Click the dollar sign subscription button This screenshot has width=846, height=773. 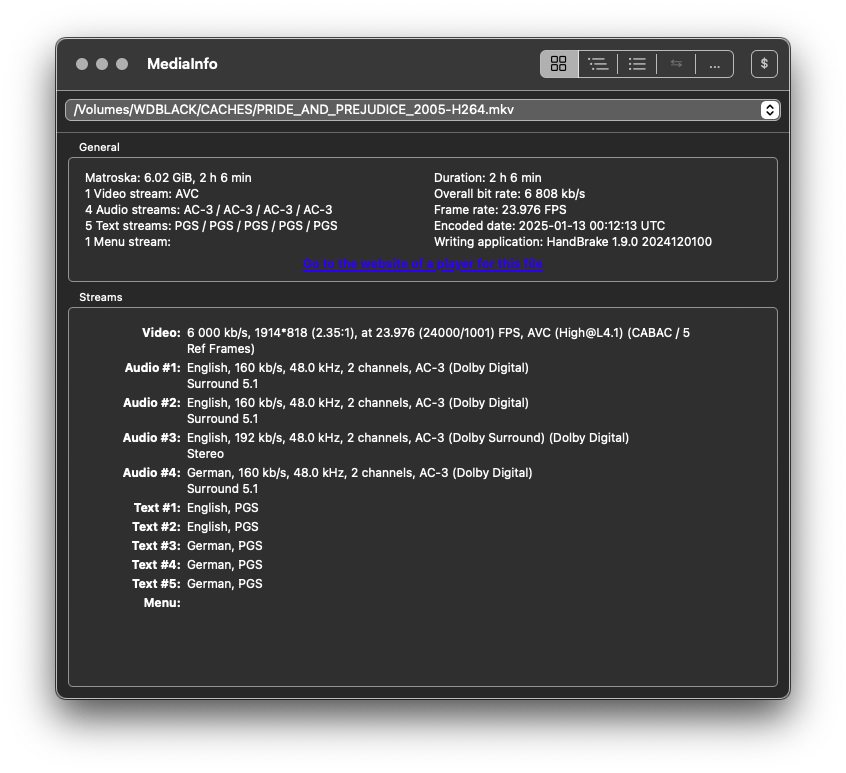click(x=764, y=64)
